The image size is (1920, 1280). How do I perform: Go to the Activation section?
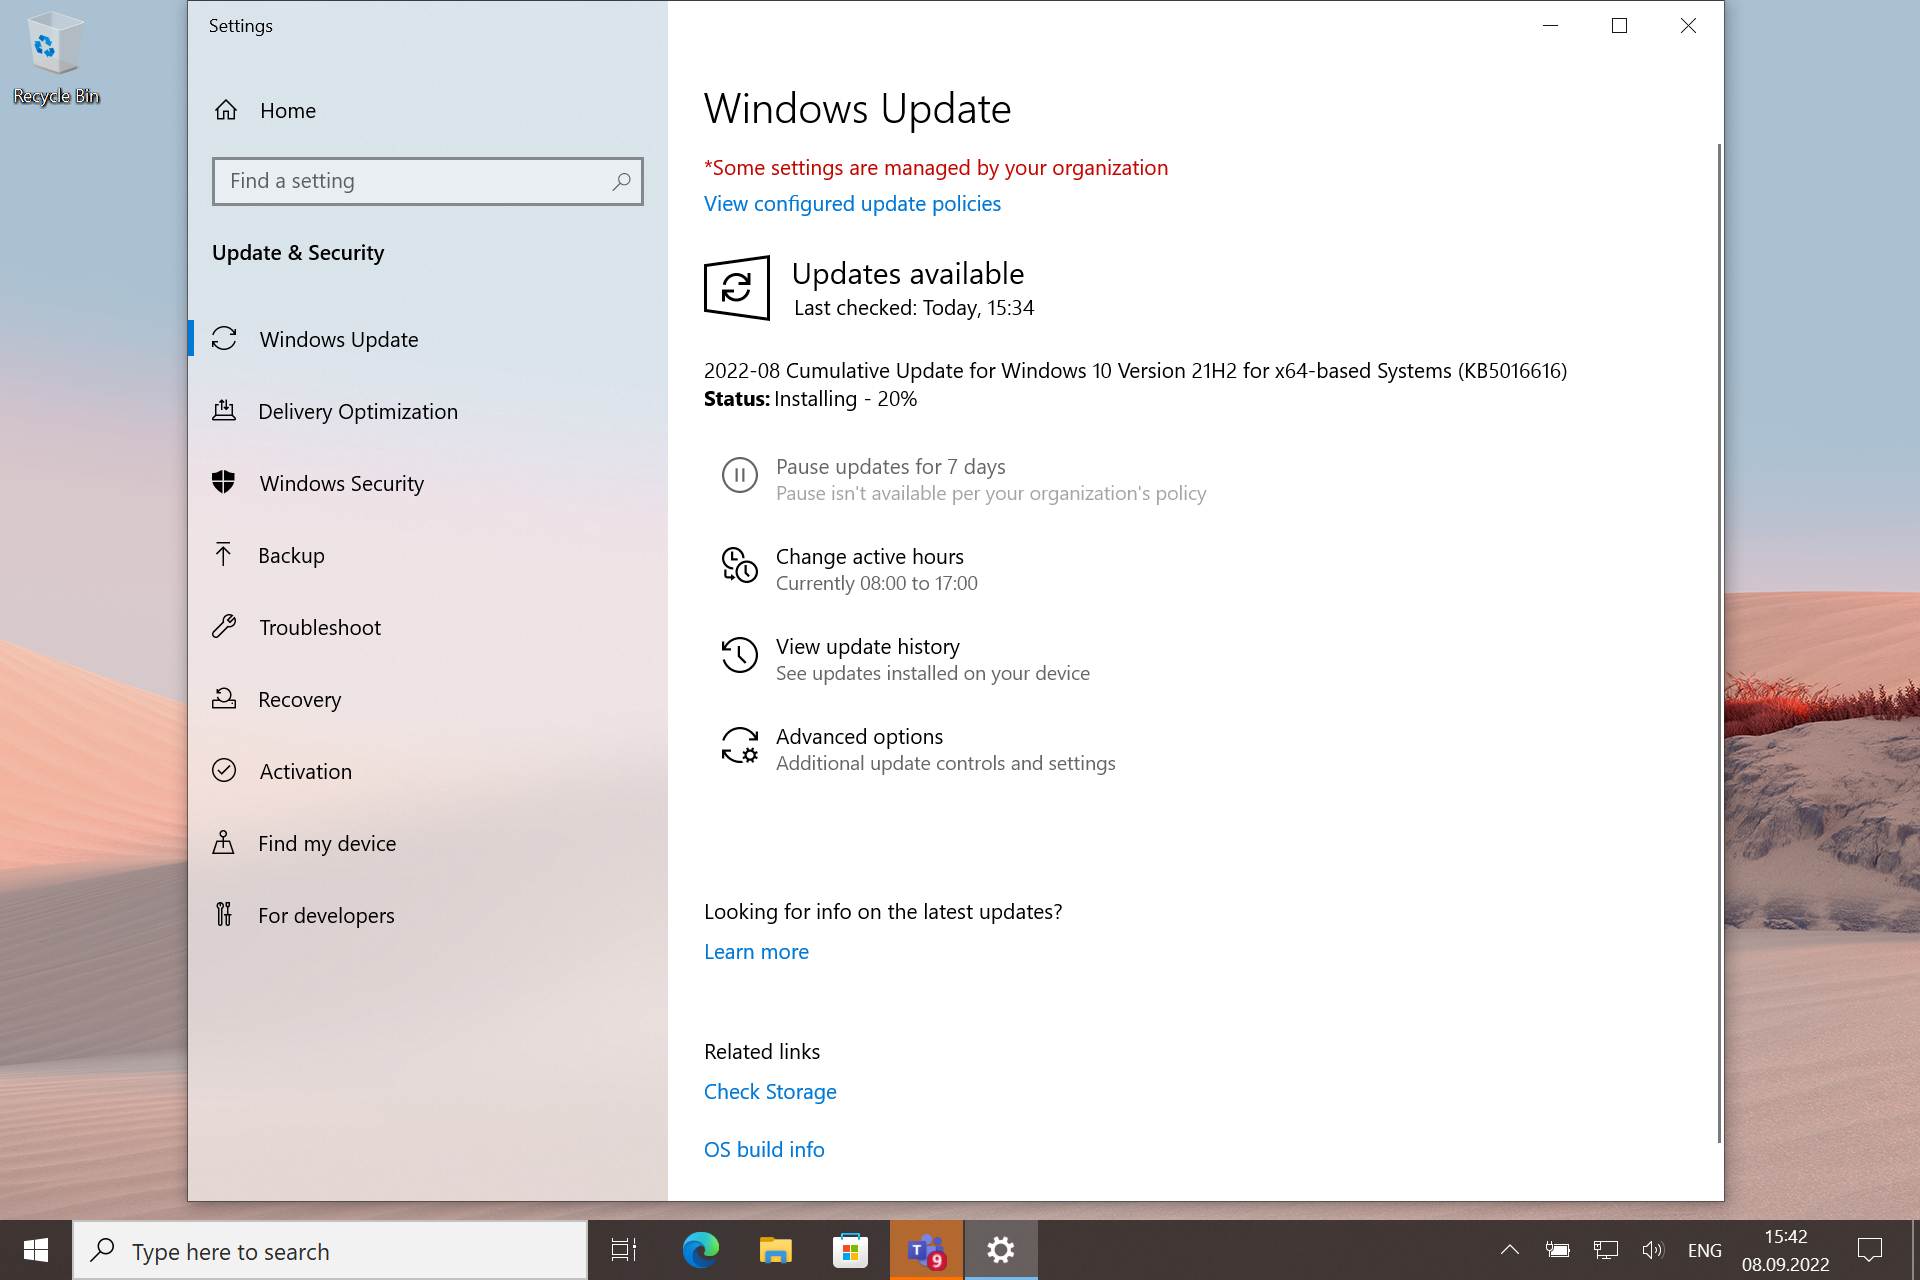tap(305, 771)
